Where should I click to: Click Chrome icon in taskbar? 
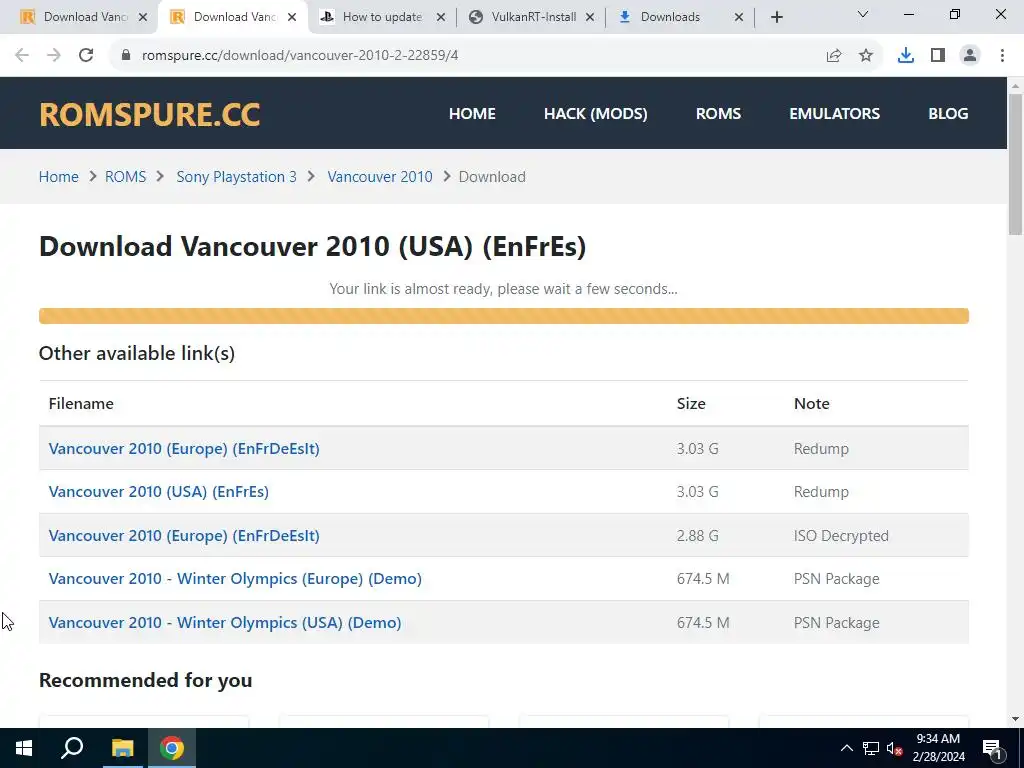coord(172,748)
